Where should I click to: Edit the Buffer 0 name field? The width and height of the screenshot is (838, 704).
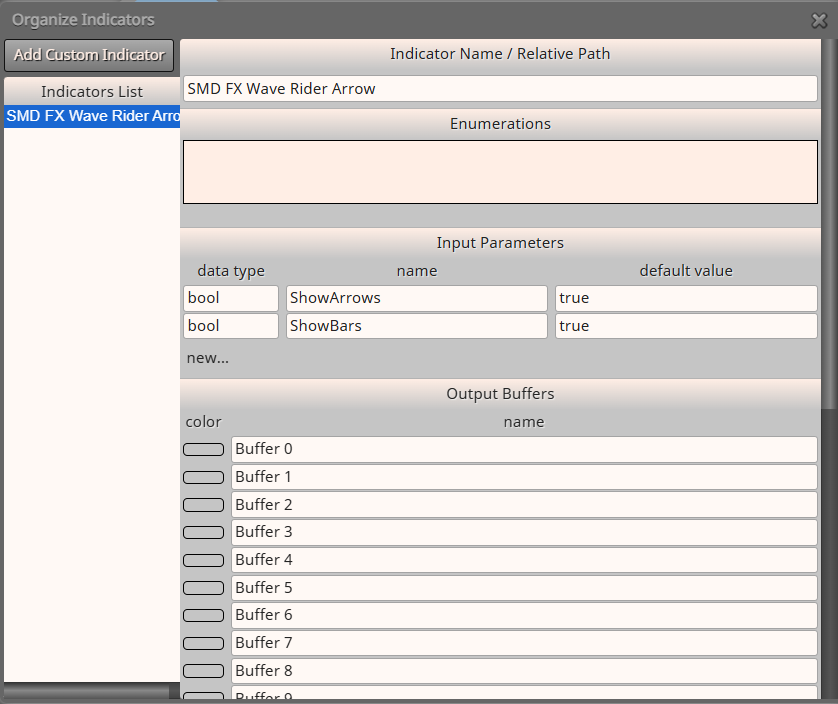tap(524, 449)
